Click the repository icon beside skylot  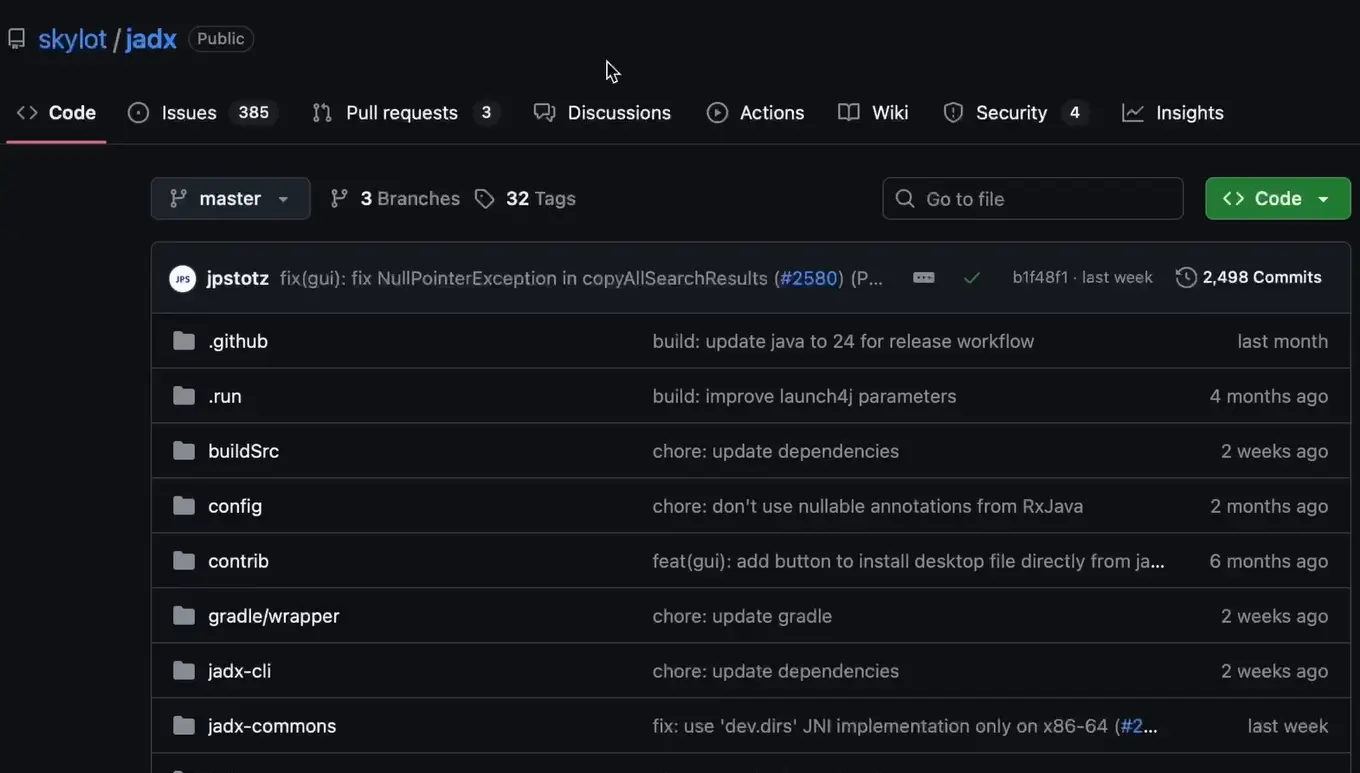(x=16, y=39)
